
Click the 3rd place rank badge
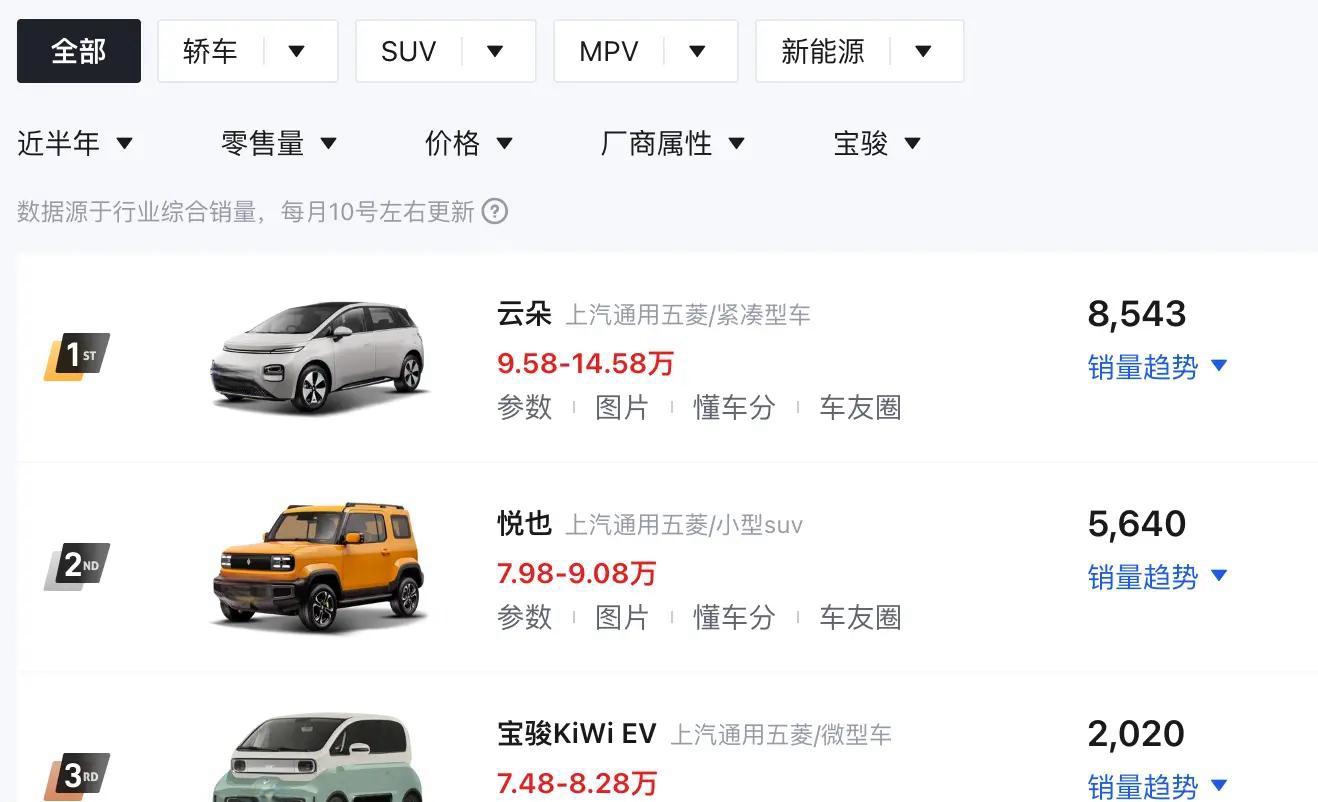(x=77, y=776)
